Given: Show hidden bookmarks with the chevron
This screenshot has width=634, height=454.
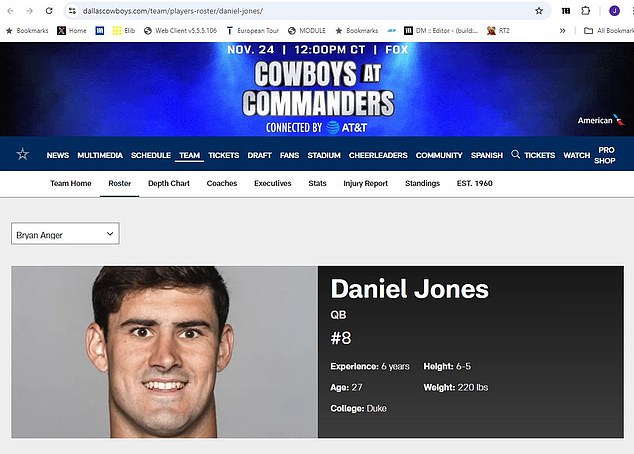Looking at the screenshot, I should coord(562,31).
